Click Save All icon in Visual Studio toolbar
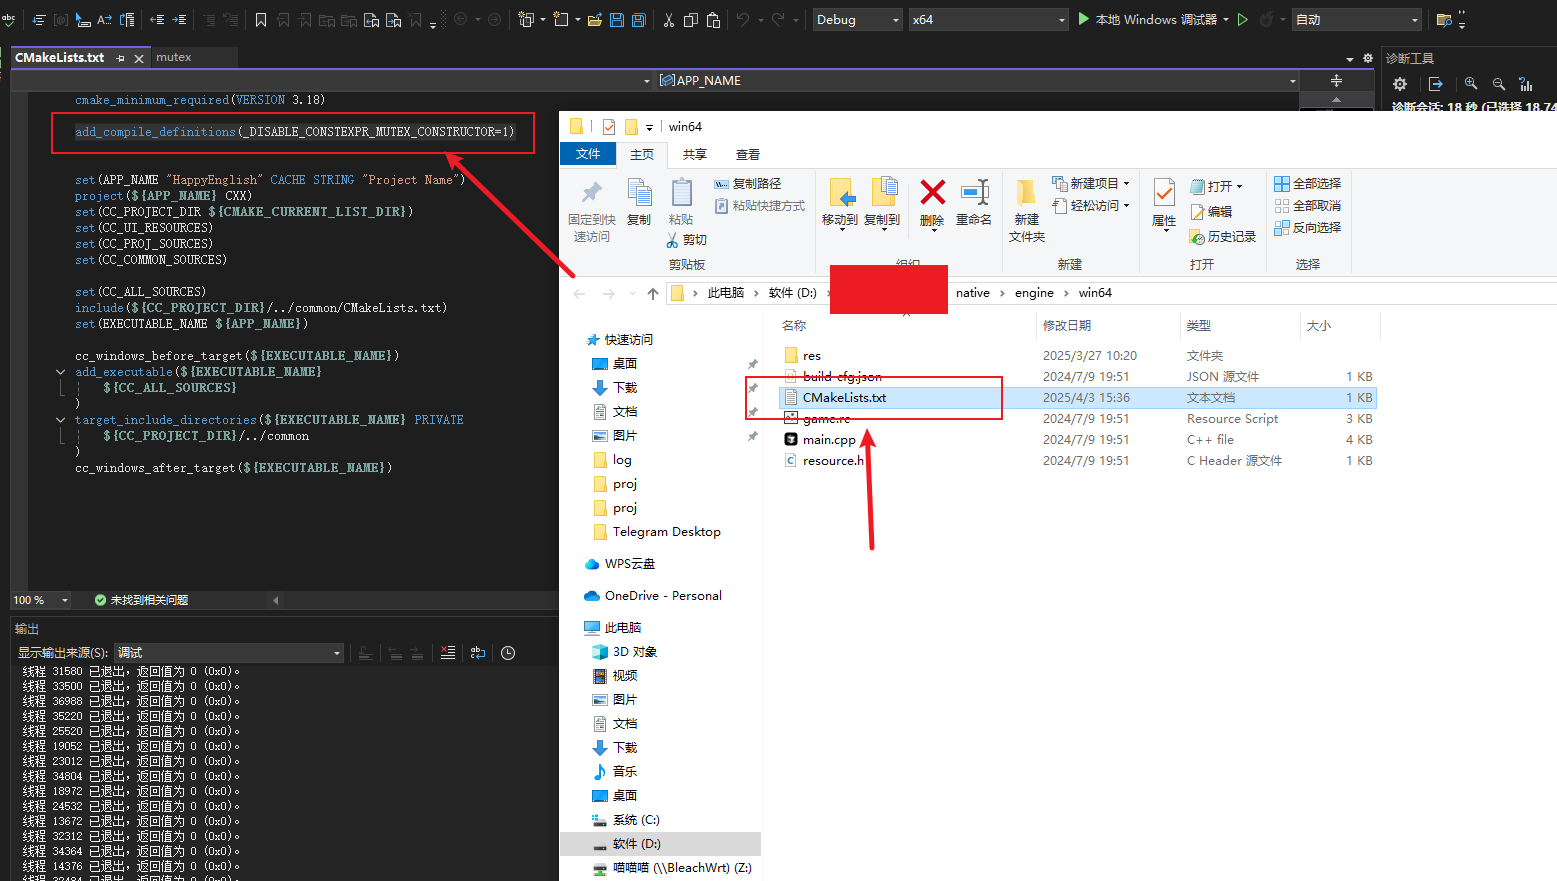Image resolution: width=1557 pixels, height=881 pixels. point(638,20)
